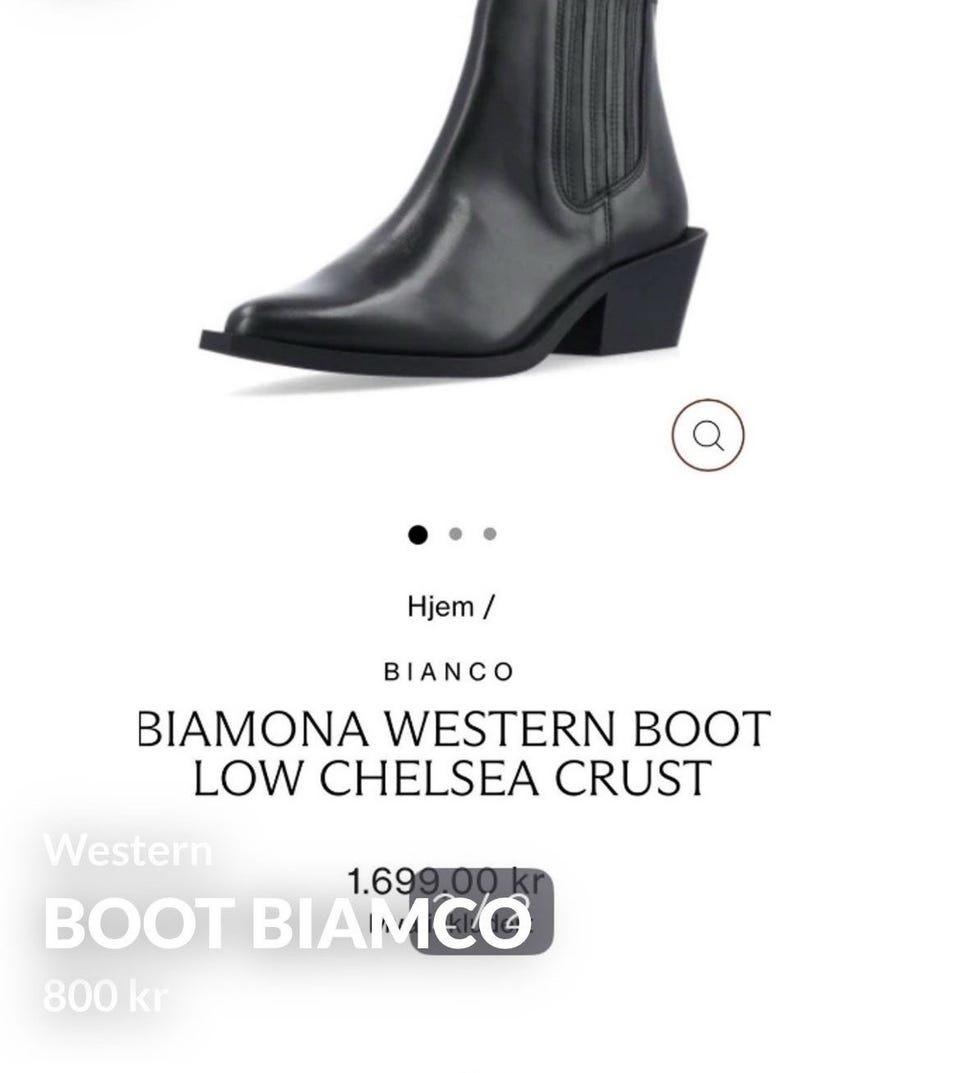Screen dimensions: 960x1073
Task: Click the Western caption overlay text
Action: (127, 851)
